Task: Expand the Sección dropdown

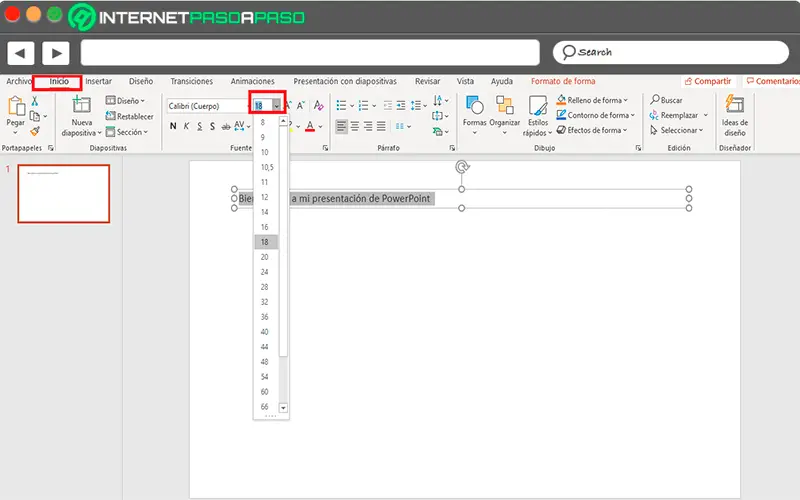Action: [x=145, y=132]
